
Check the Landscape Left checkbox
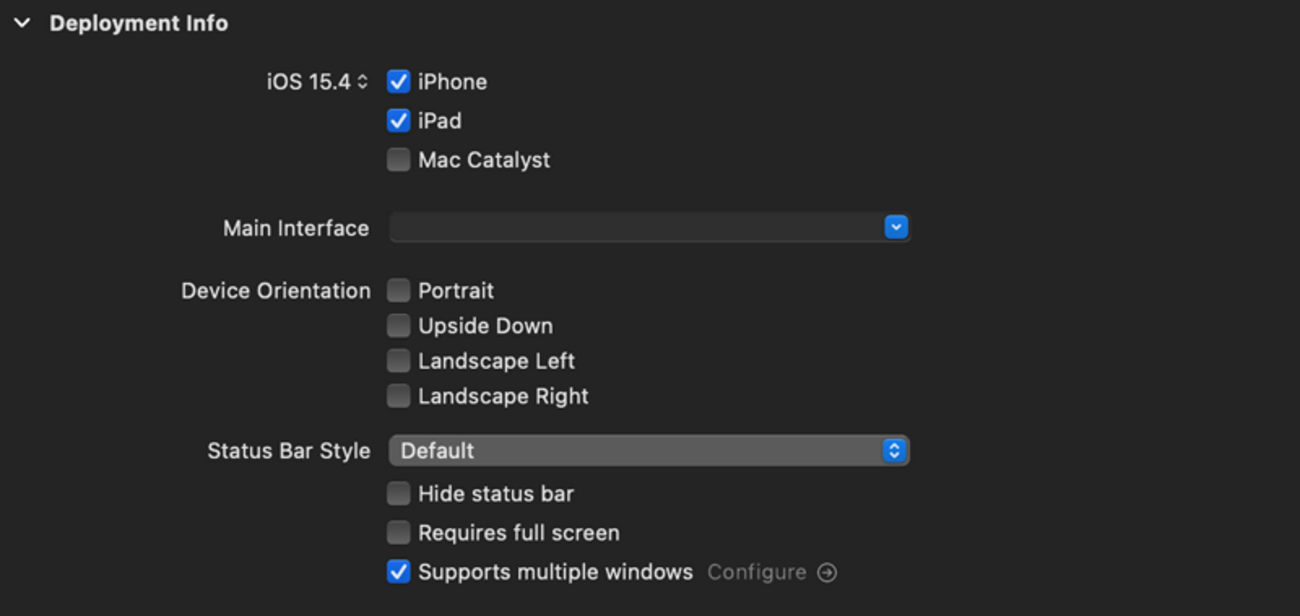tap(399, 361)
